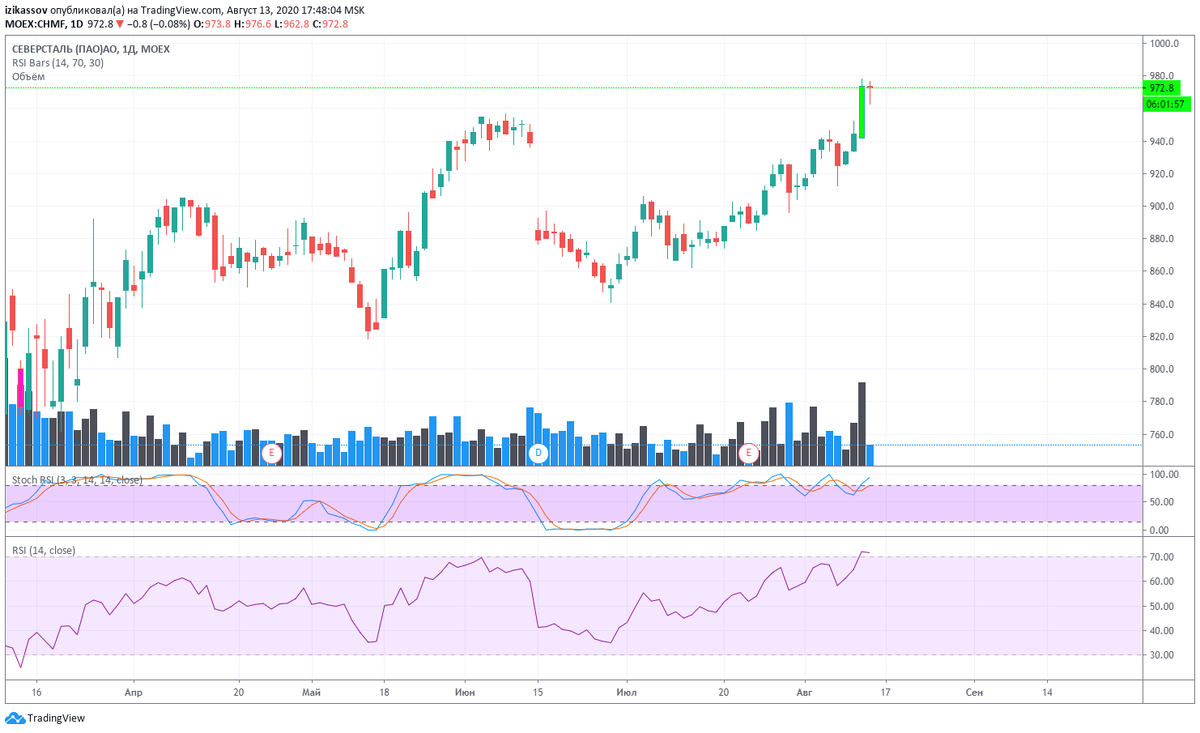Click the TradingView cloud logo icon
The width and height of the screenshot is (1200, 733).
click(15, 717)
